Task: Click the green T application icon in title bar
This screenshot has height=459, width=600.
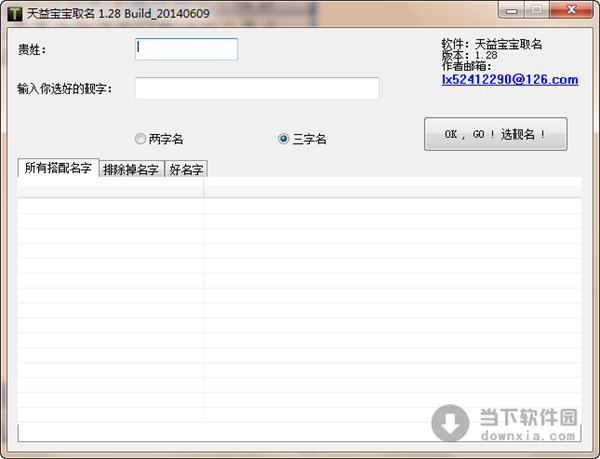Action: [15, 14]
